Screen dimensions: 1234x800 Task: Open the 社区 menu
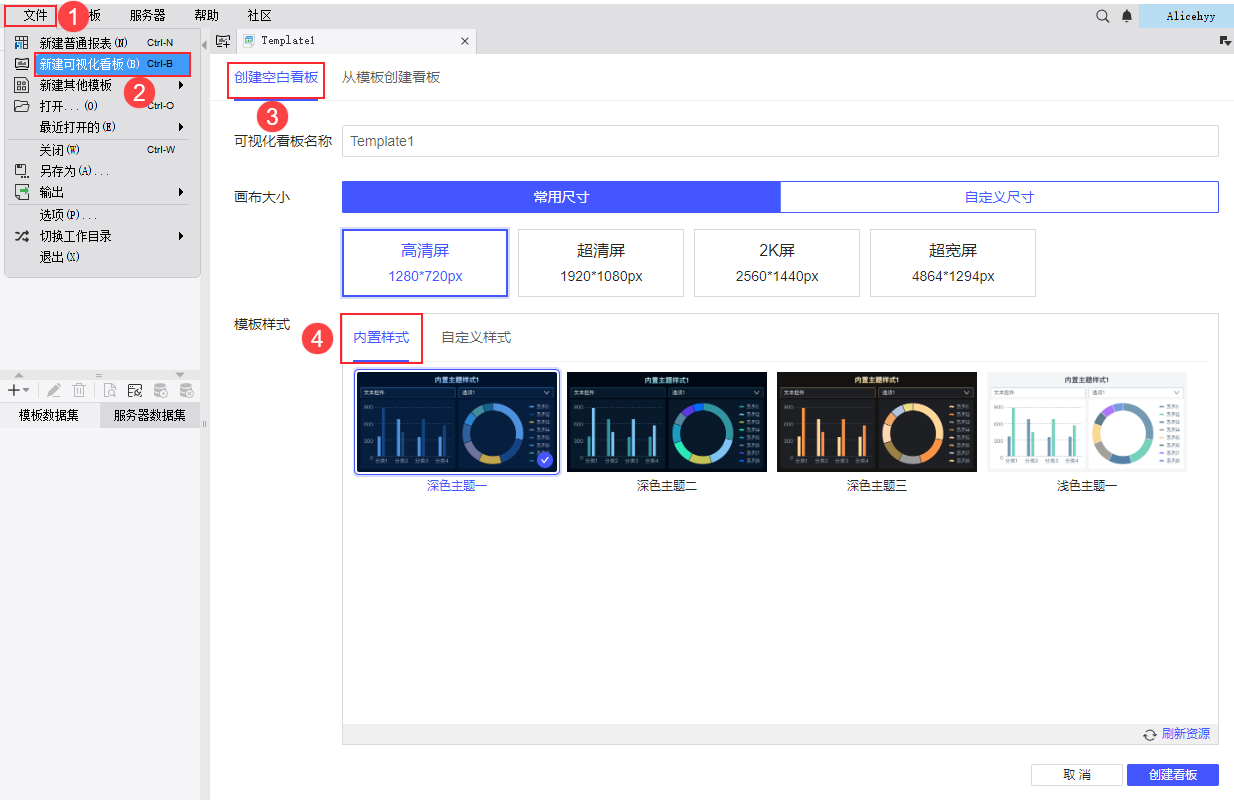click(x=259, y=16)
